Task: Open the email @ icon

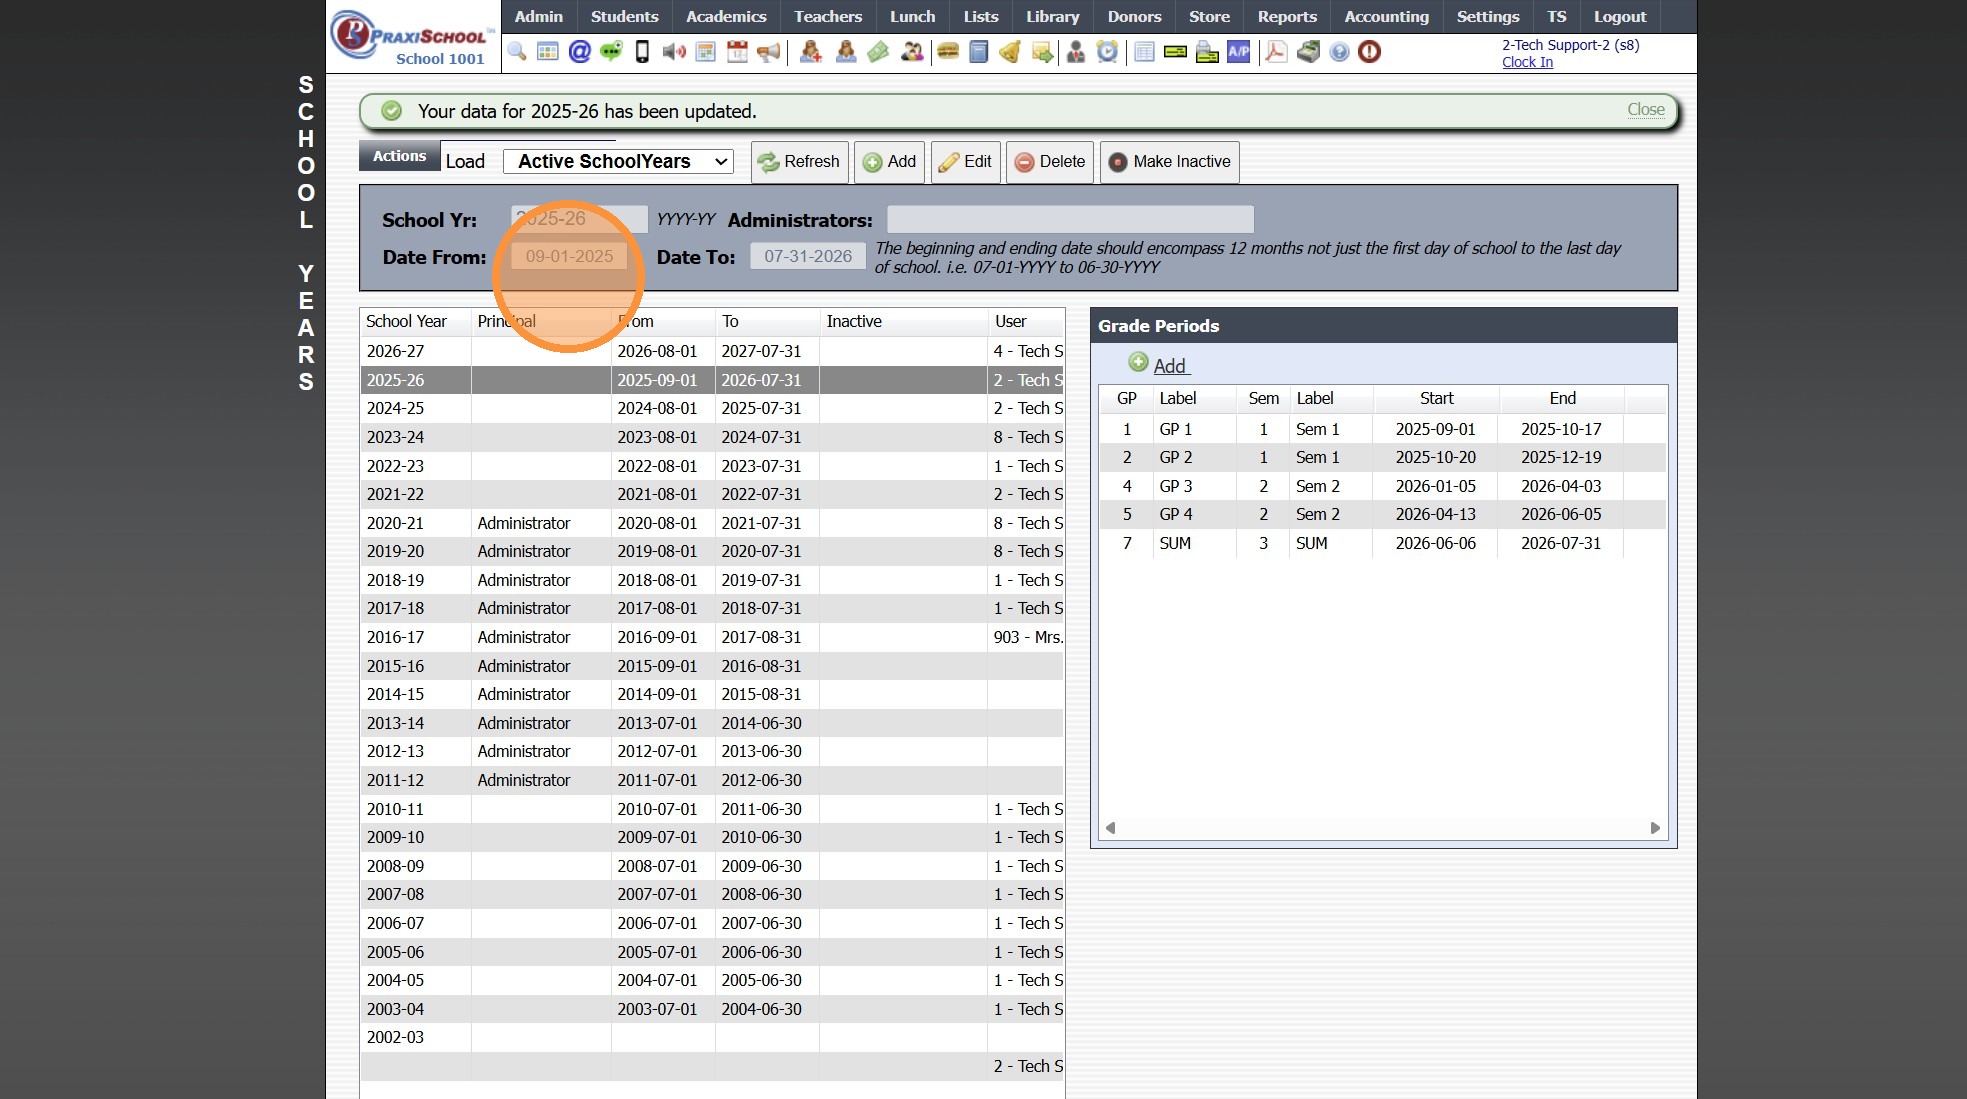Action: click(x=579, y=51)
